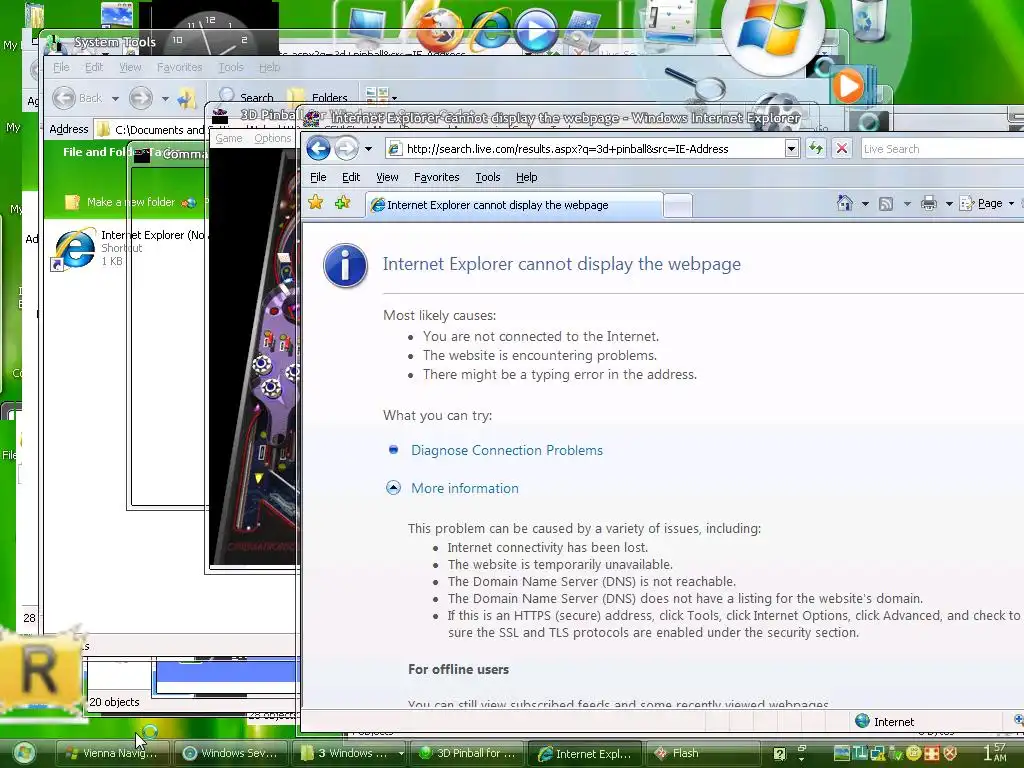This screenshot has width=1024, height=768.
Task: Click Search in System Tools explorer toolbar
Action: (x=246, y=97)
